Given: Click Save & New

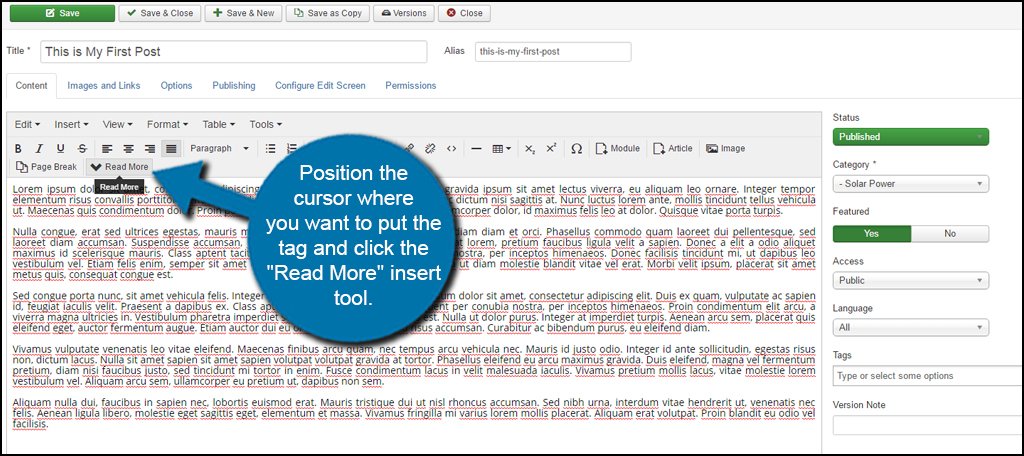Looking at the screenshot, I should tap(244, 13).
